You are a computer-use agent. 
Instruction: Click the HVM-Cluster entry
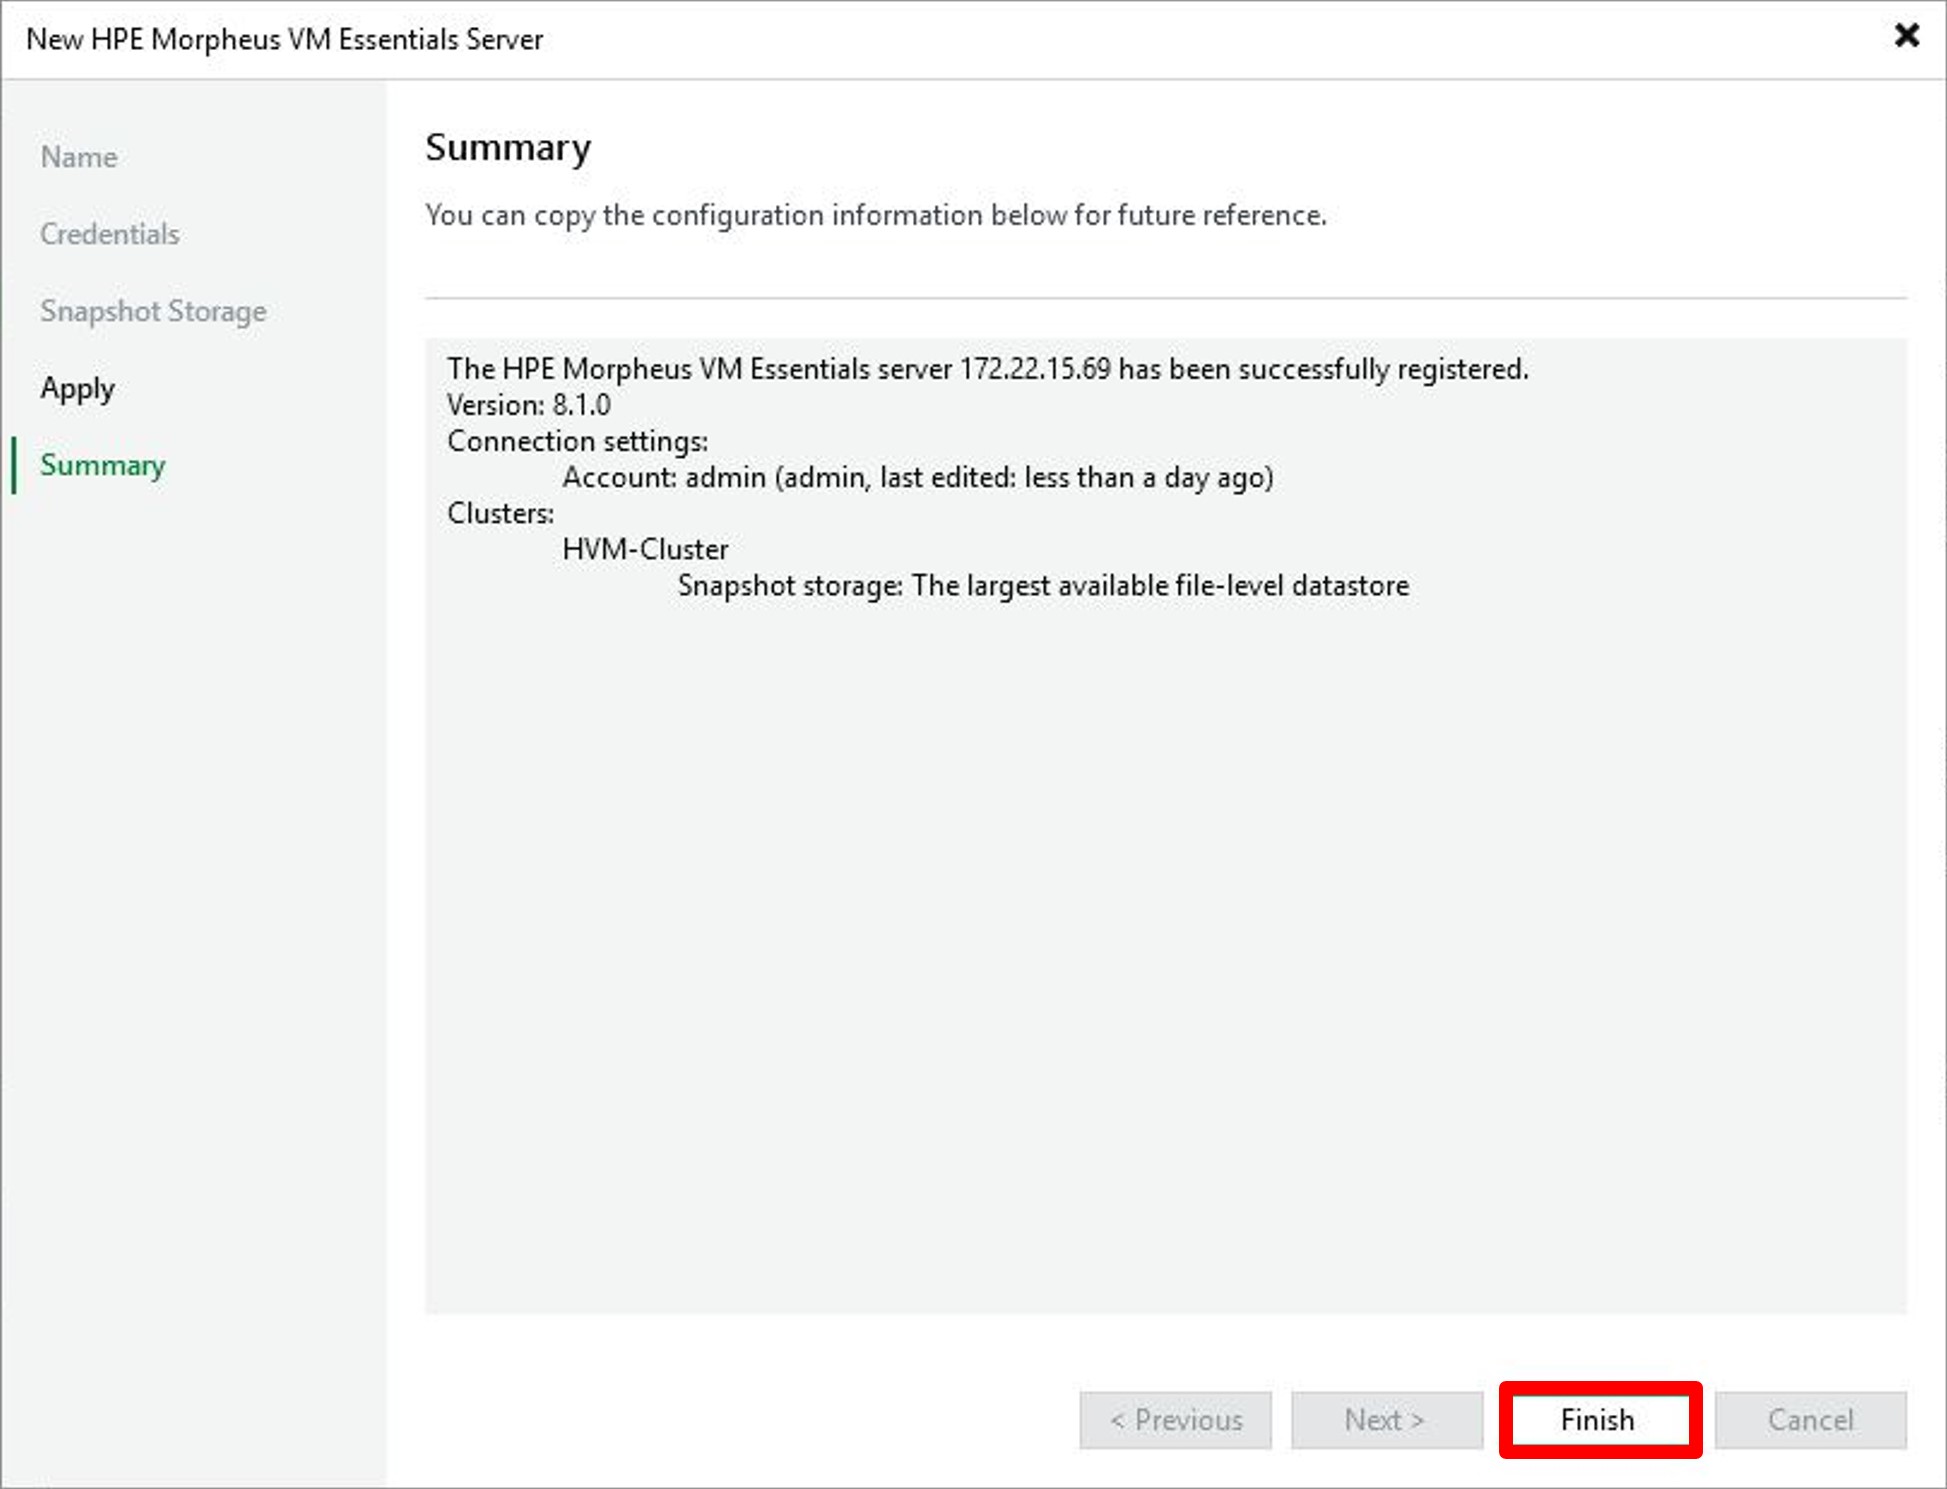pos(645,549)
